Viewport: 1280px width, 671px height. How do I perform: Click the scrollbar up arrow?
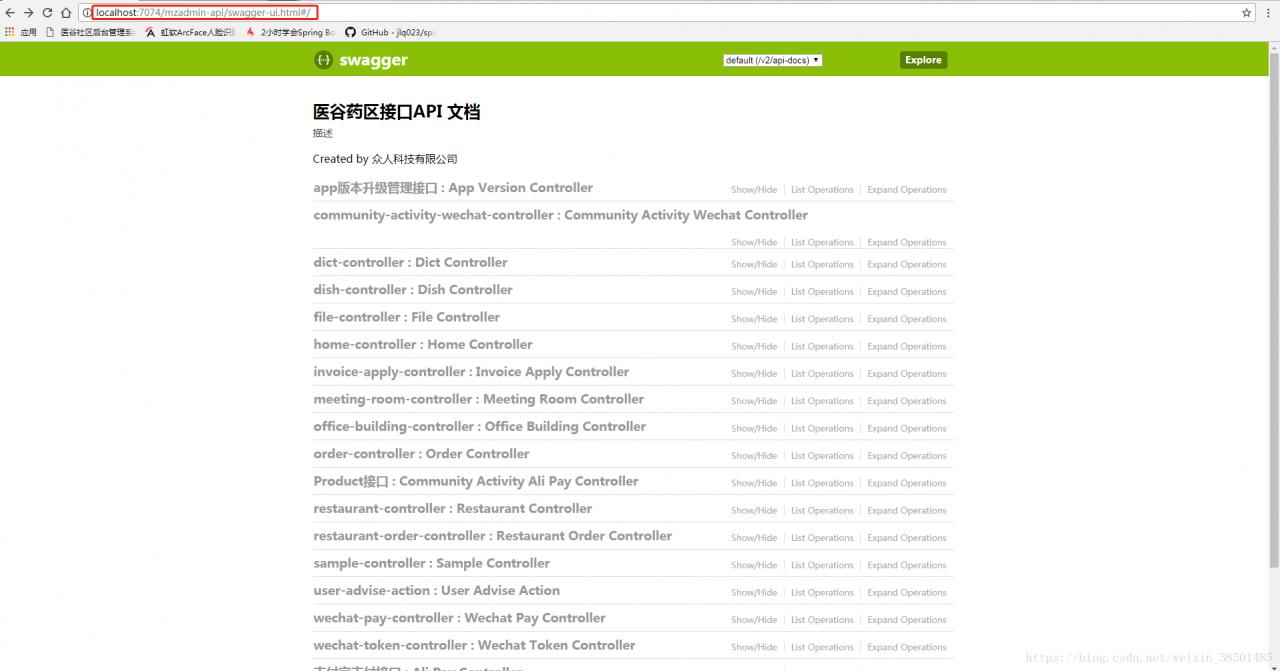[1274, 48]
